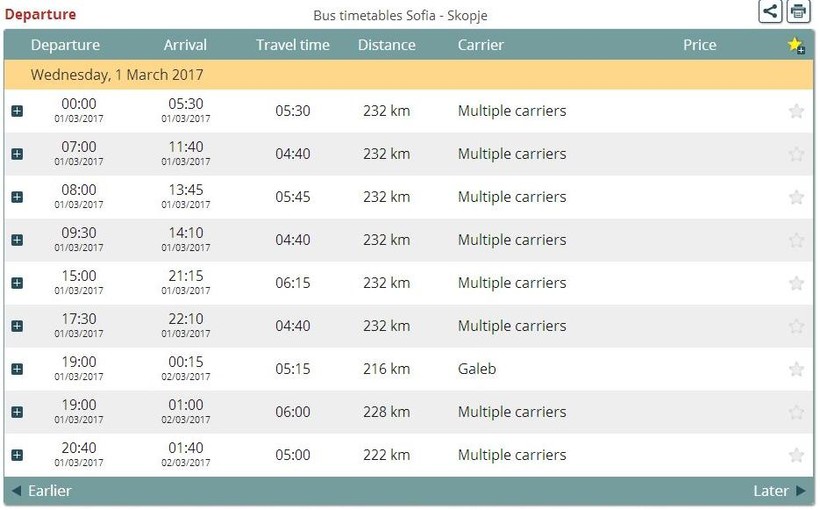Expand the 20:40 departure details
Screen dimensions: 820x510
(x=17, y=455)
